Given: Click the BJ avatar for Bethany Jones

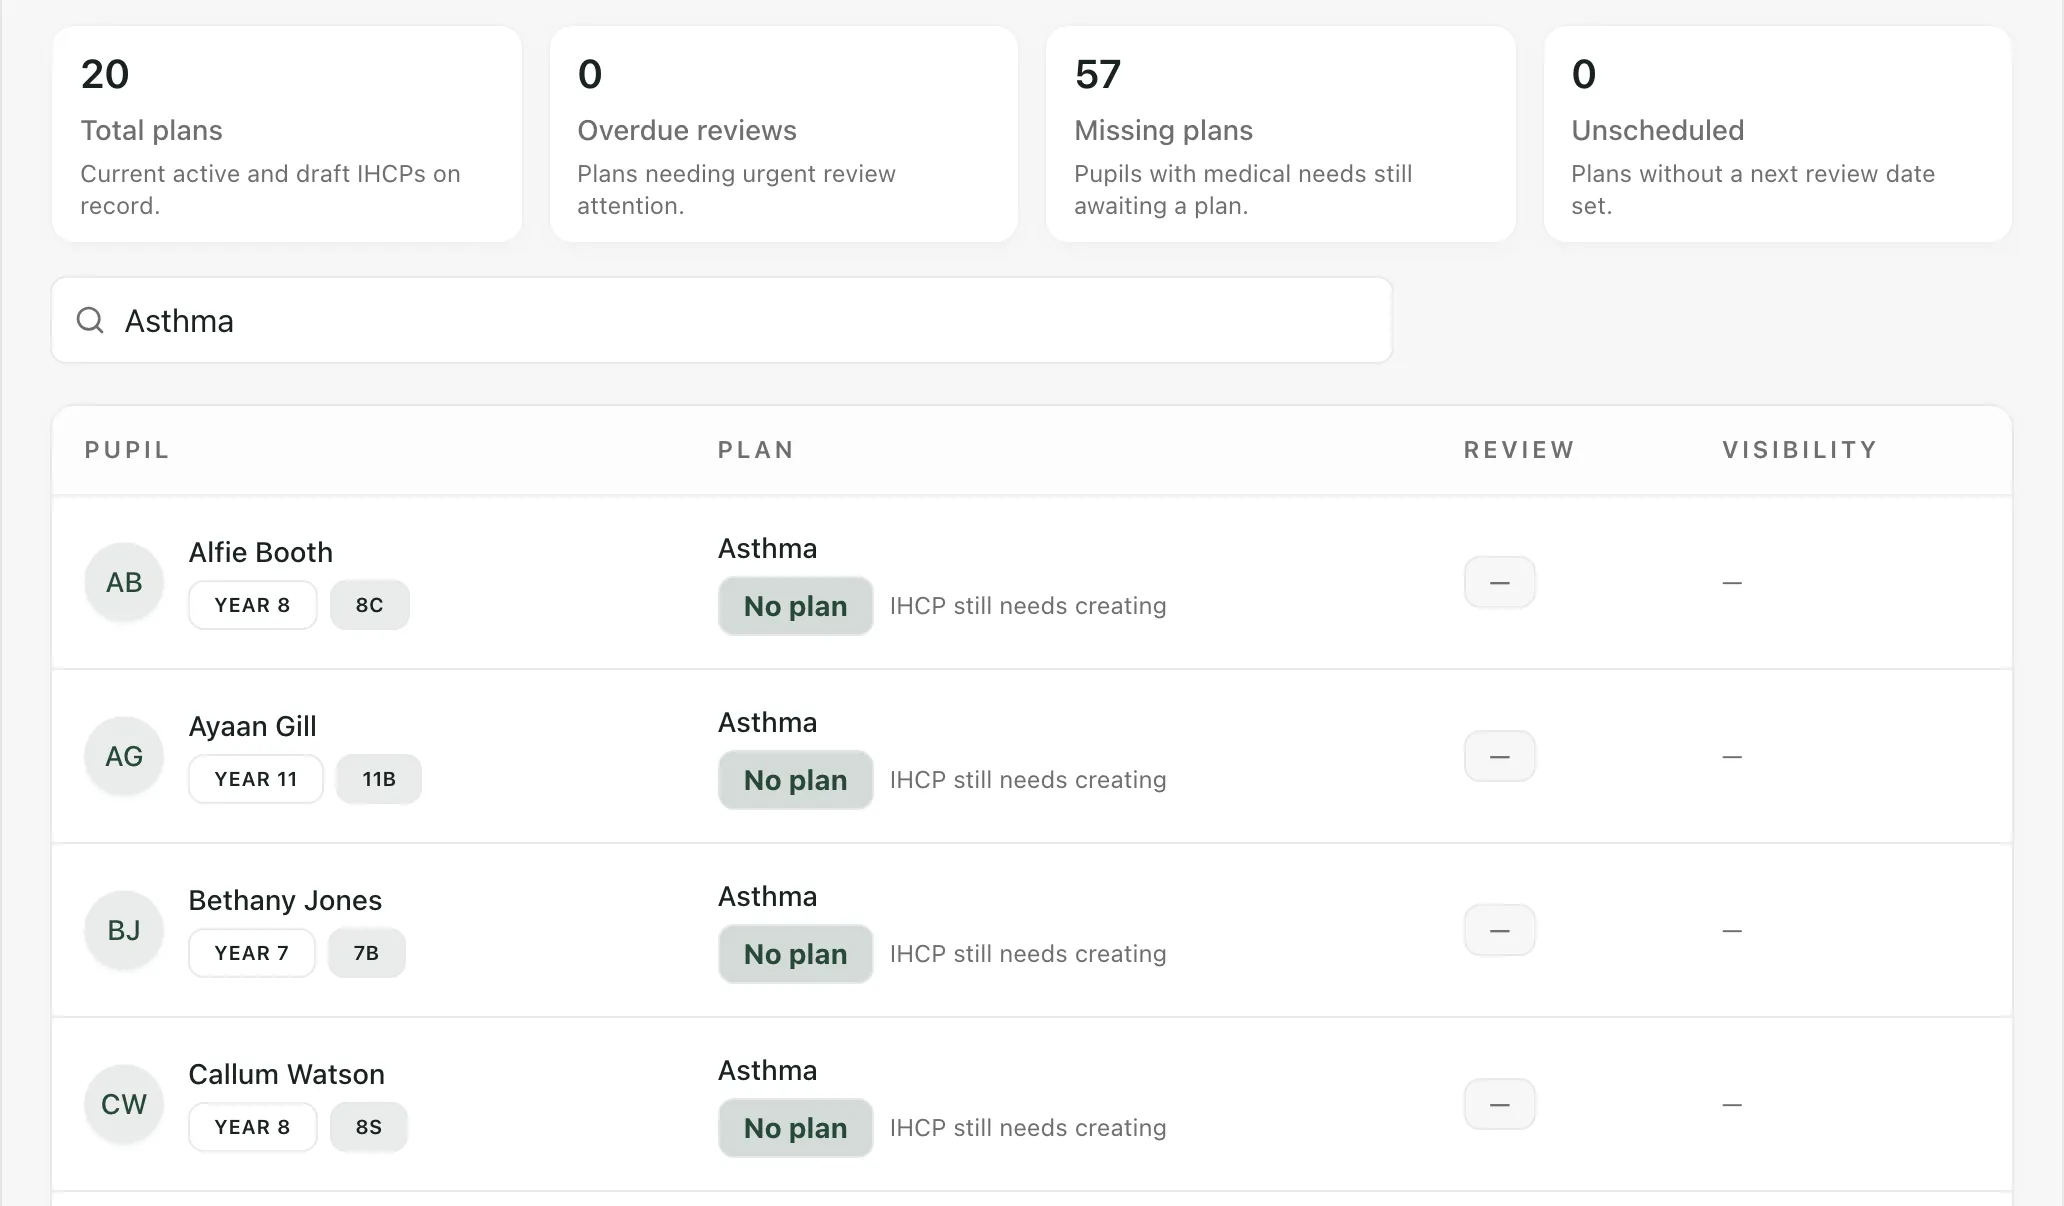Looking at the screenshot, I should [x=124, y=930].
